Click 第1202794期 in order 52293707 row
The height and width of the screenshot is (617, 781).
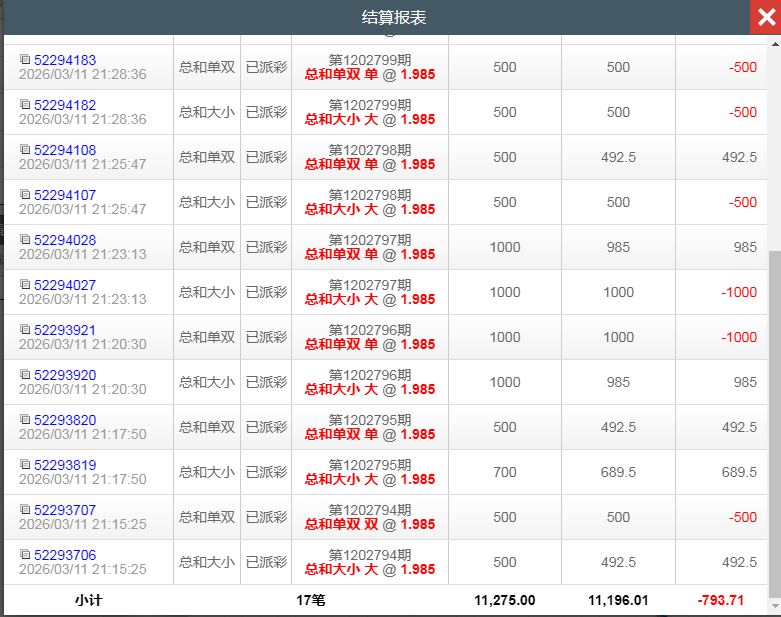[x=370, y=510]
